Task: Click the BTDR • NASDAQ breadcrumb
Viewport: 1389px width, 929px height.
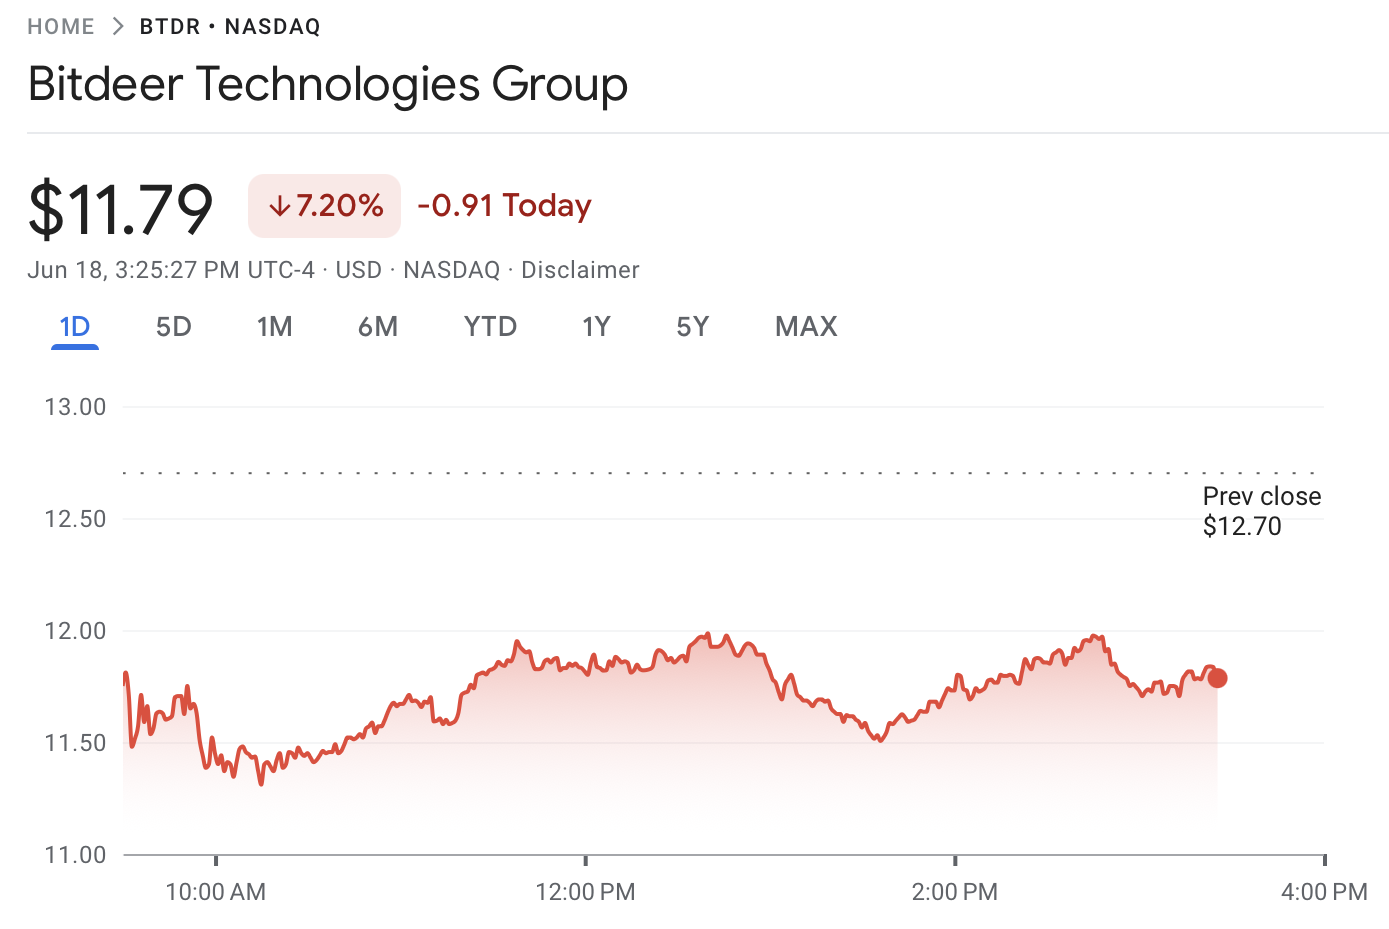Action: tap(230, 27)
